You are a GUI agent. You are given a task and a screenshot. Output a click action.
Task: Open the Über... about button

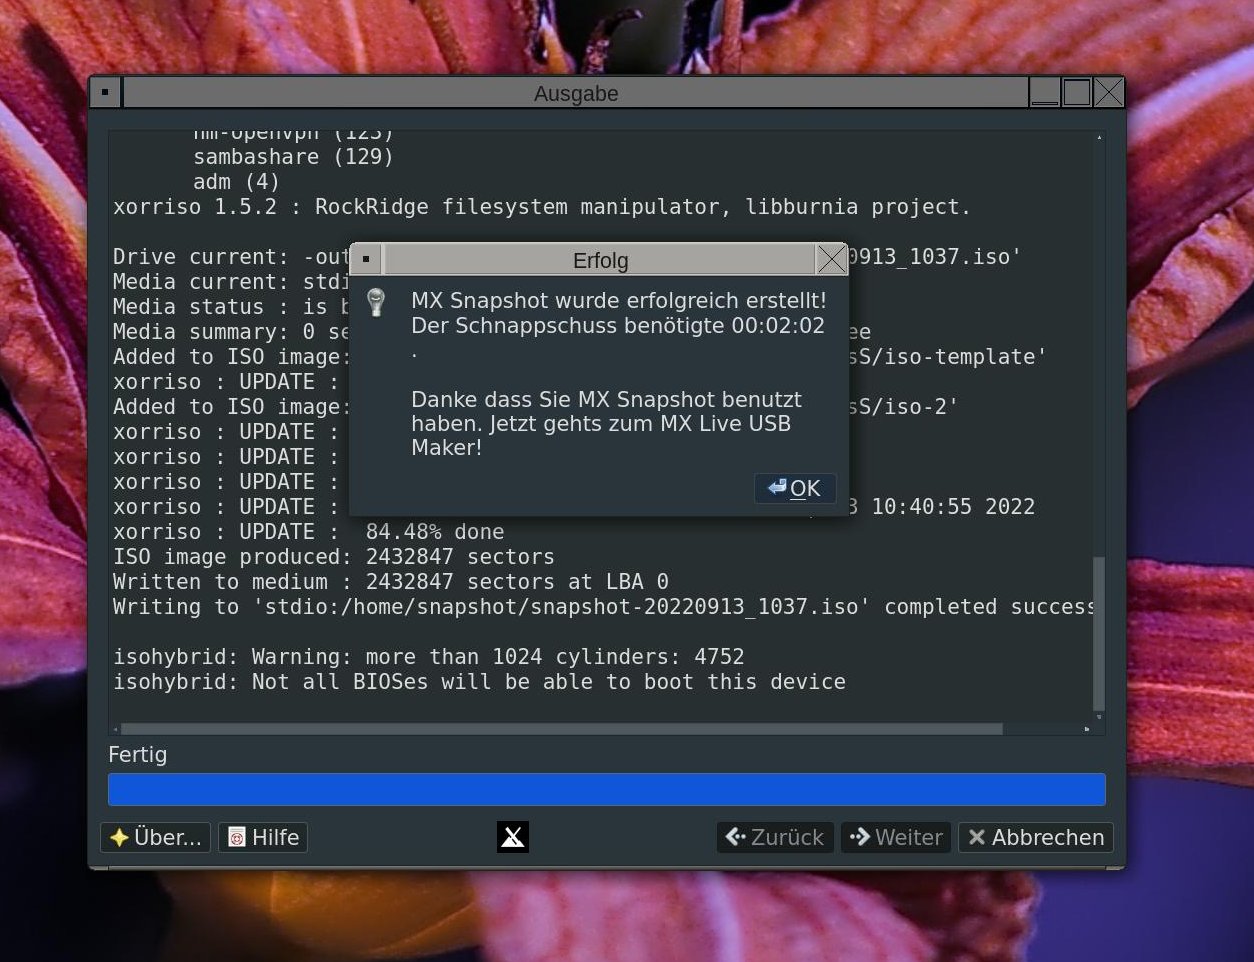pyautogui.click(x=156, y=837)
